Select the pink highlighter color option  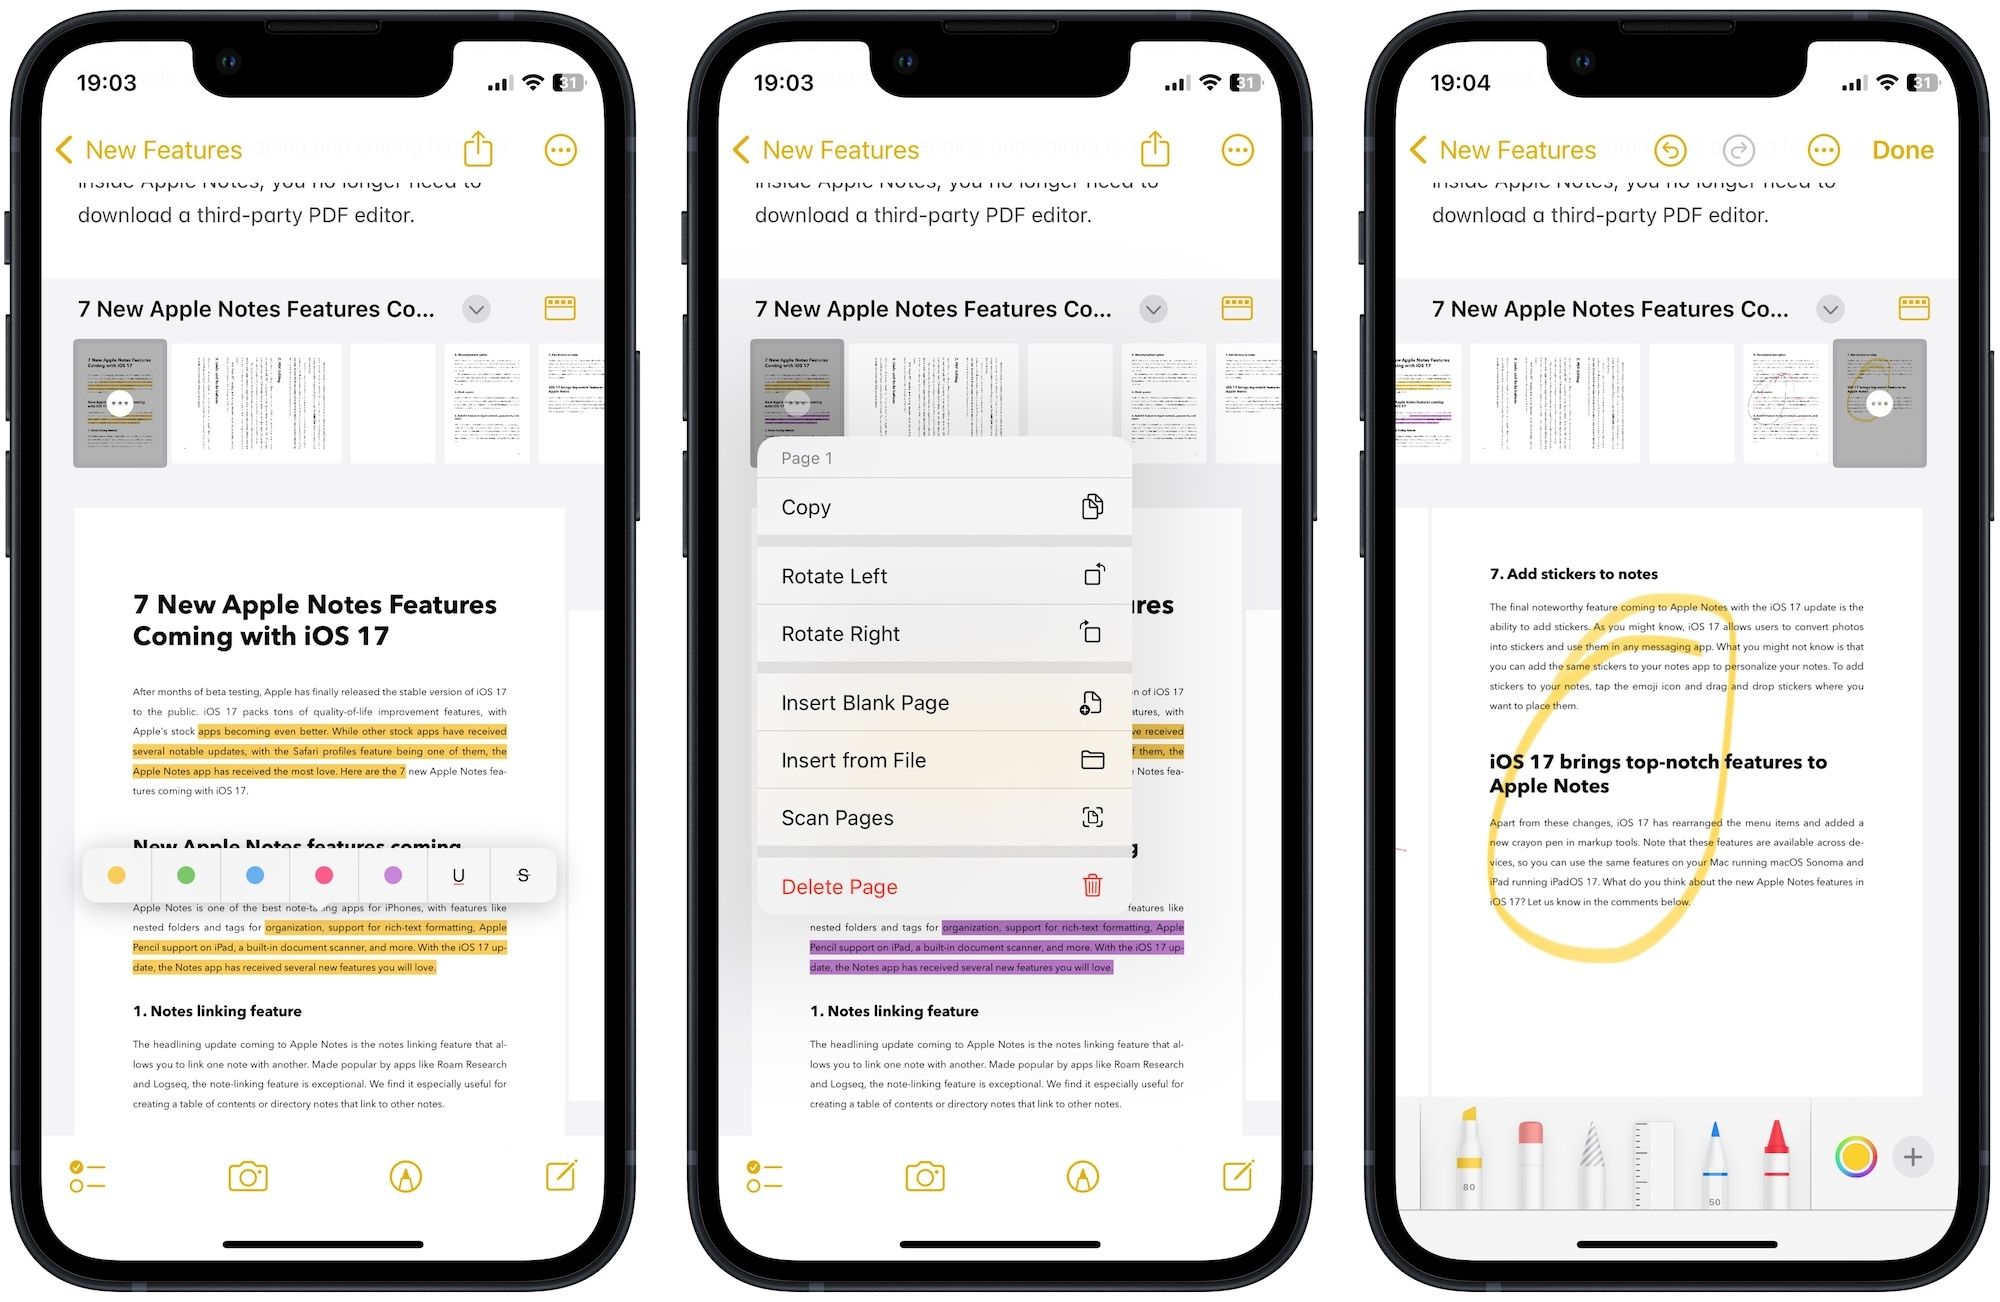pos(319,873)
